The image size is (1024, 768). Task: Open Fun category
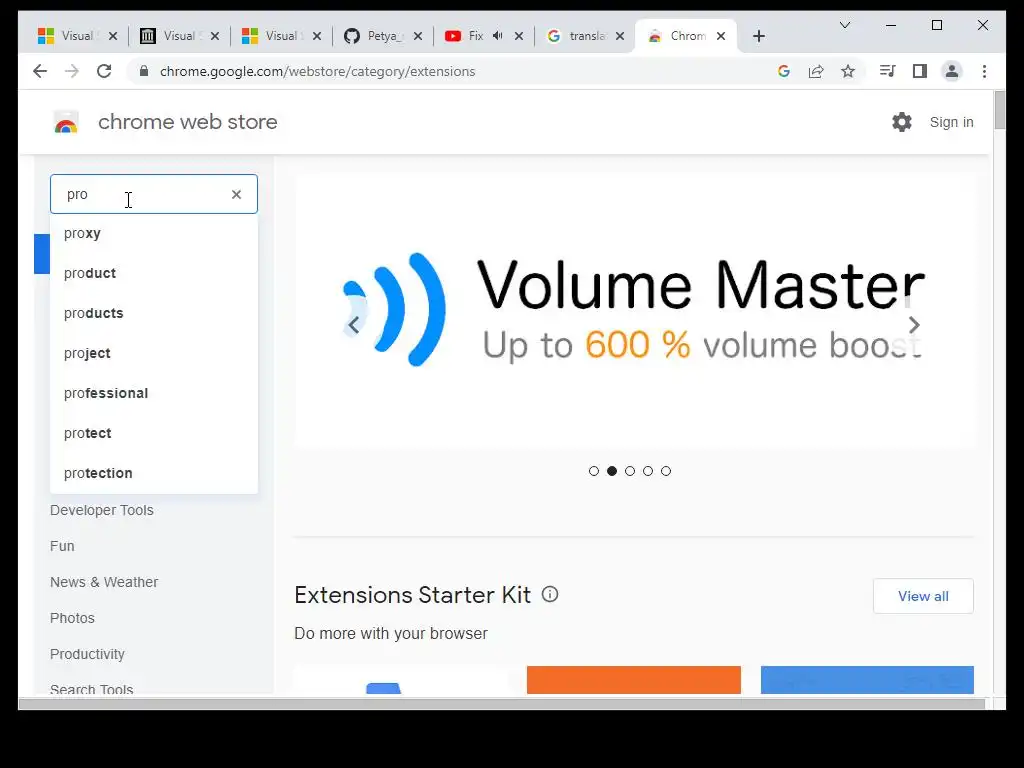tap(62, 546)
